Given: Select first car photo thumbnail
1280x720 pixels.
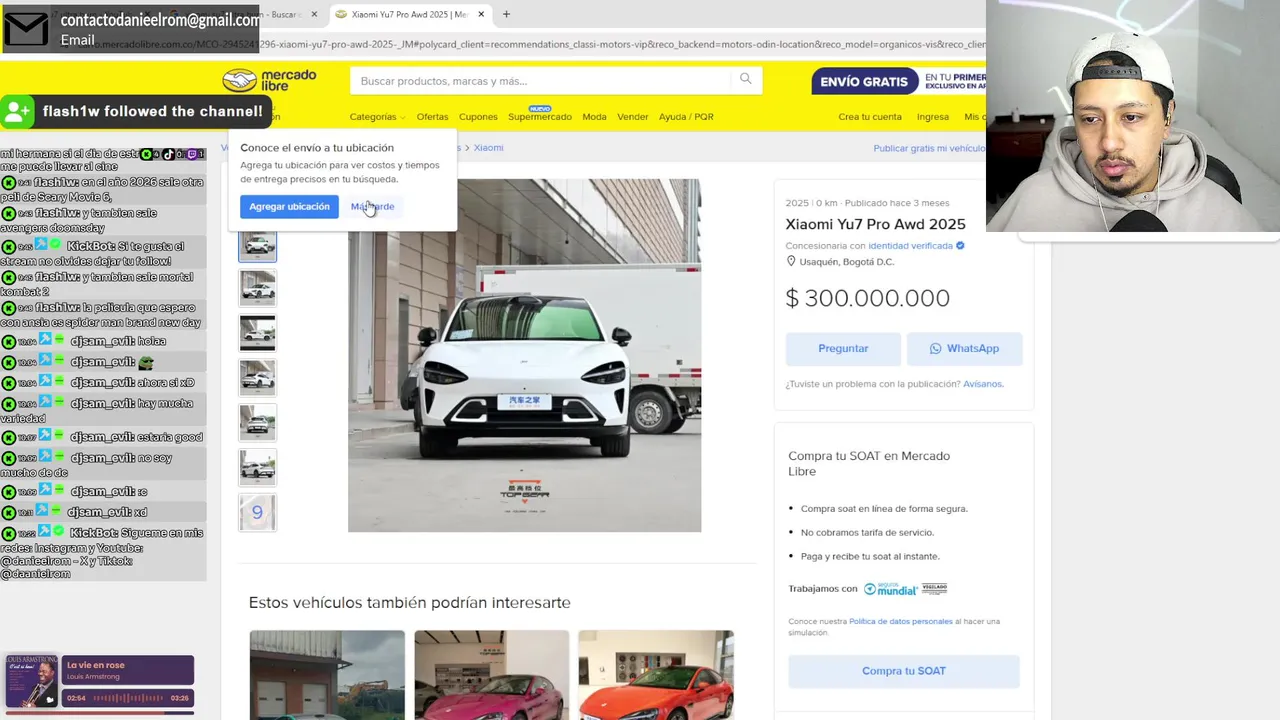Looking at the screenshot, I should 257,244.
